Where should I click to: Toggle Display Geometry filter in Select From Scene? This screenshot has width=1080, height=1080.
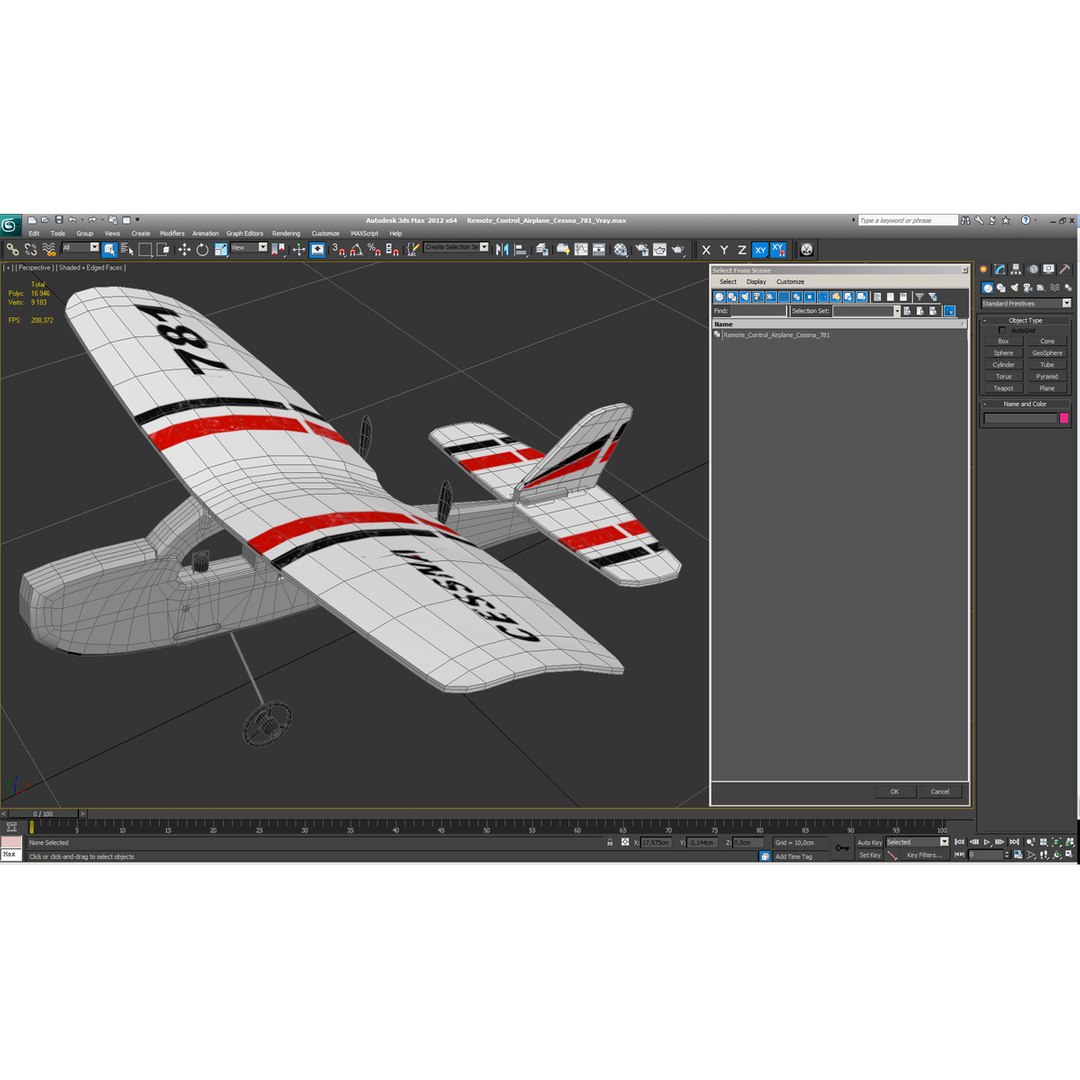click(x=719, y=297)
